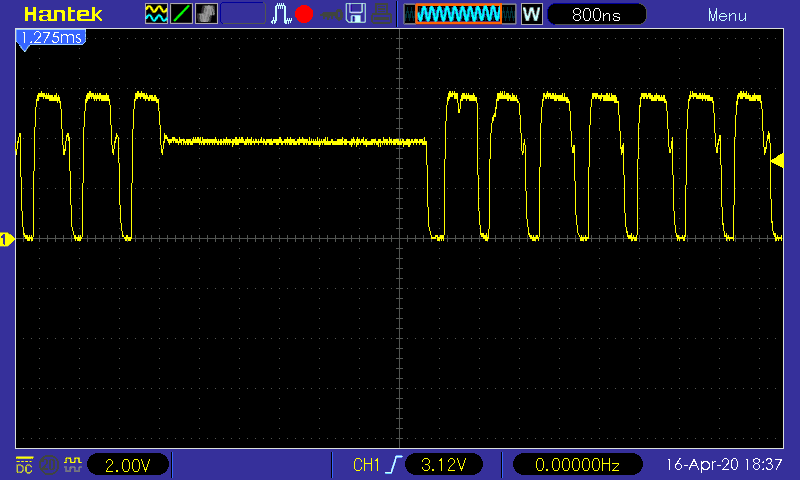Open the Menu button

click(727, 15)
